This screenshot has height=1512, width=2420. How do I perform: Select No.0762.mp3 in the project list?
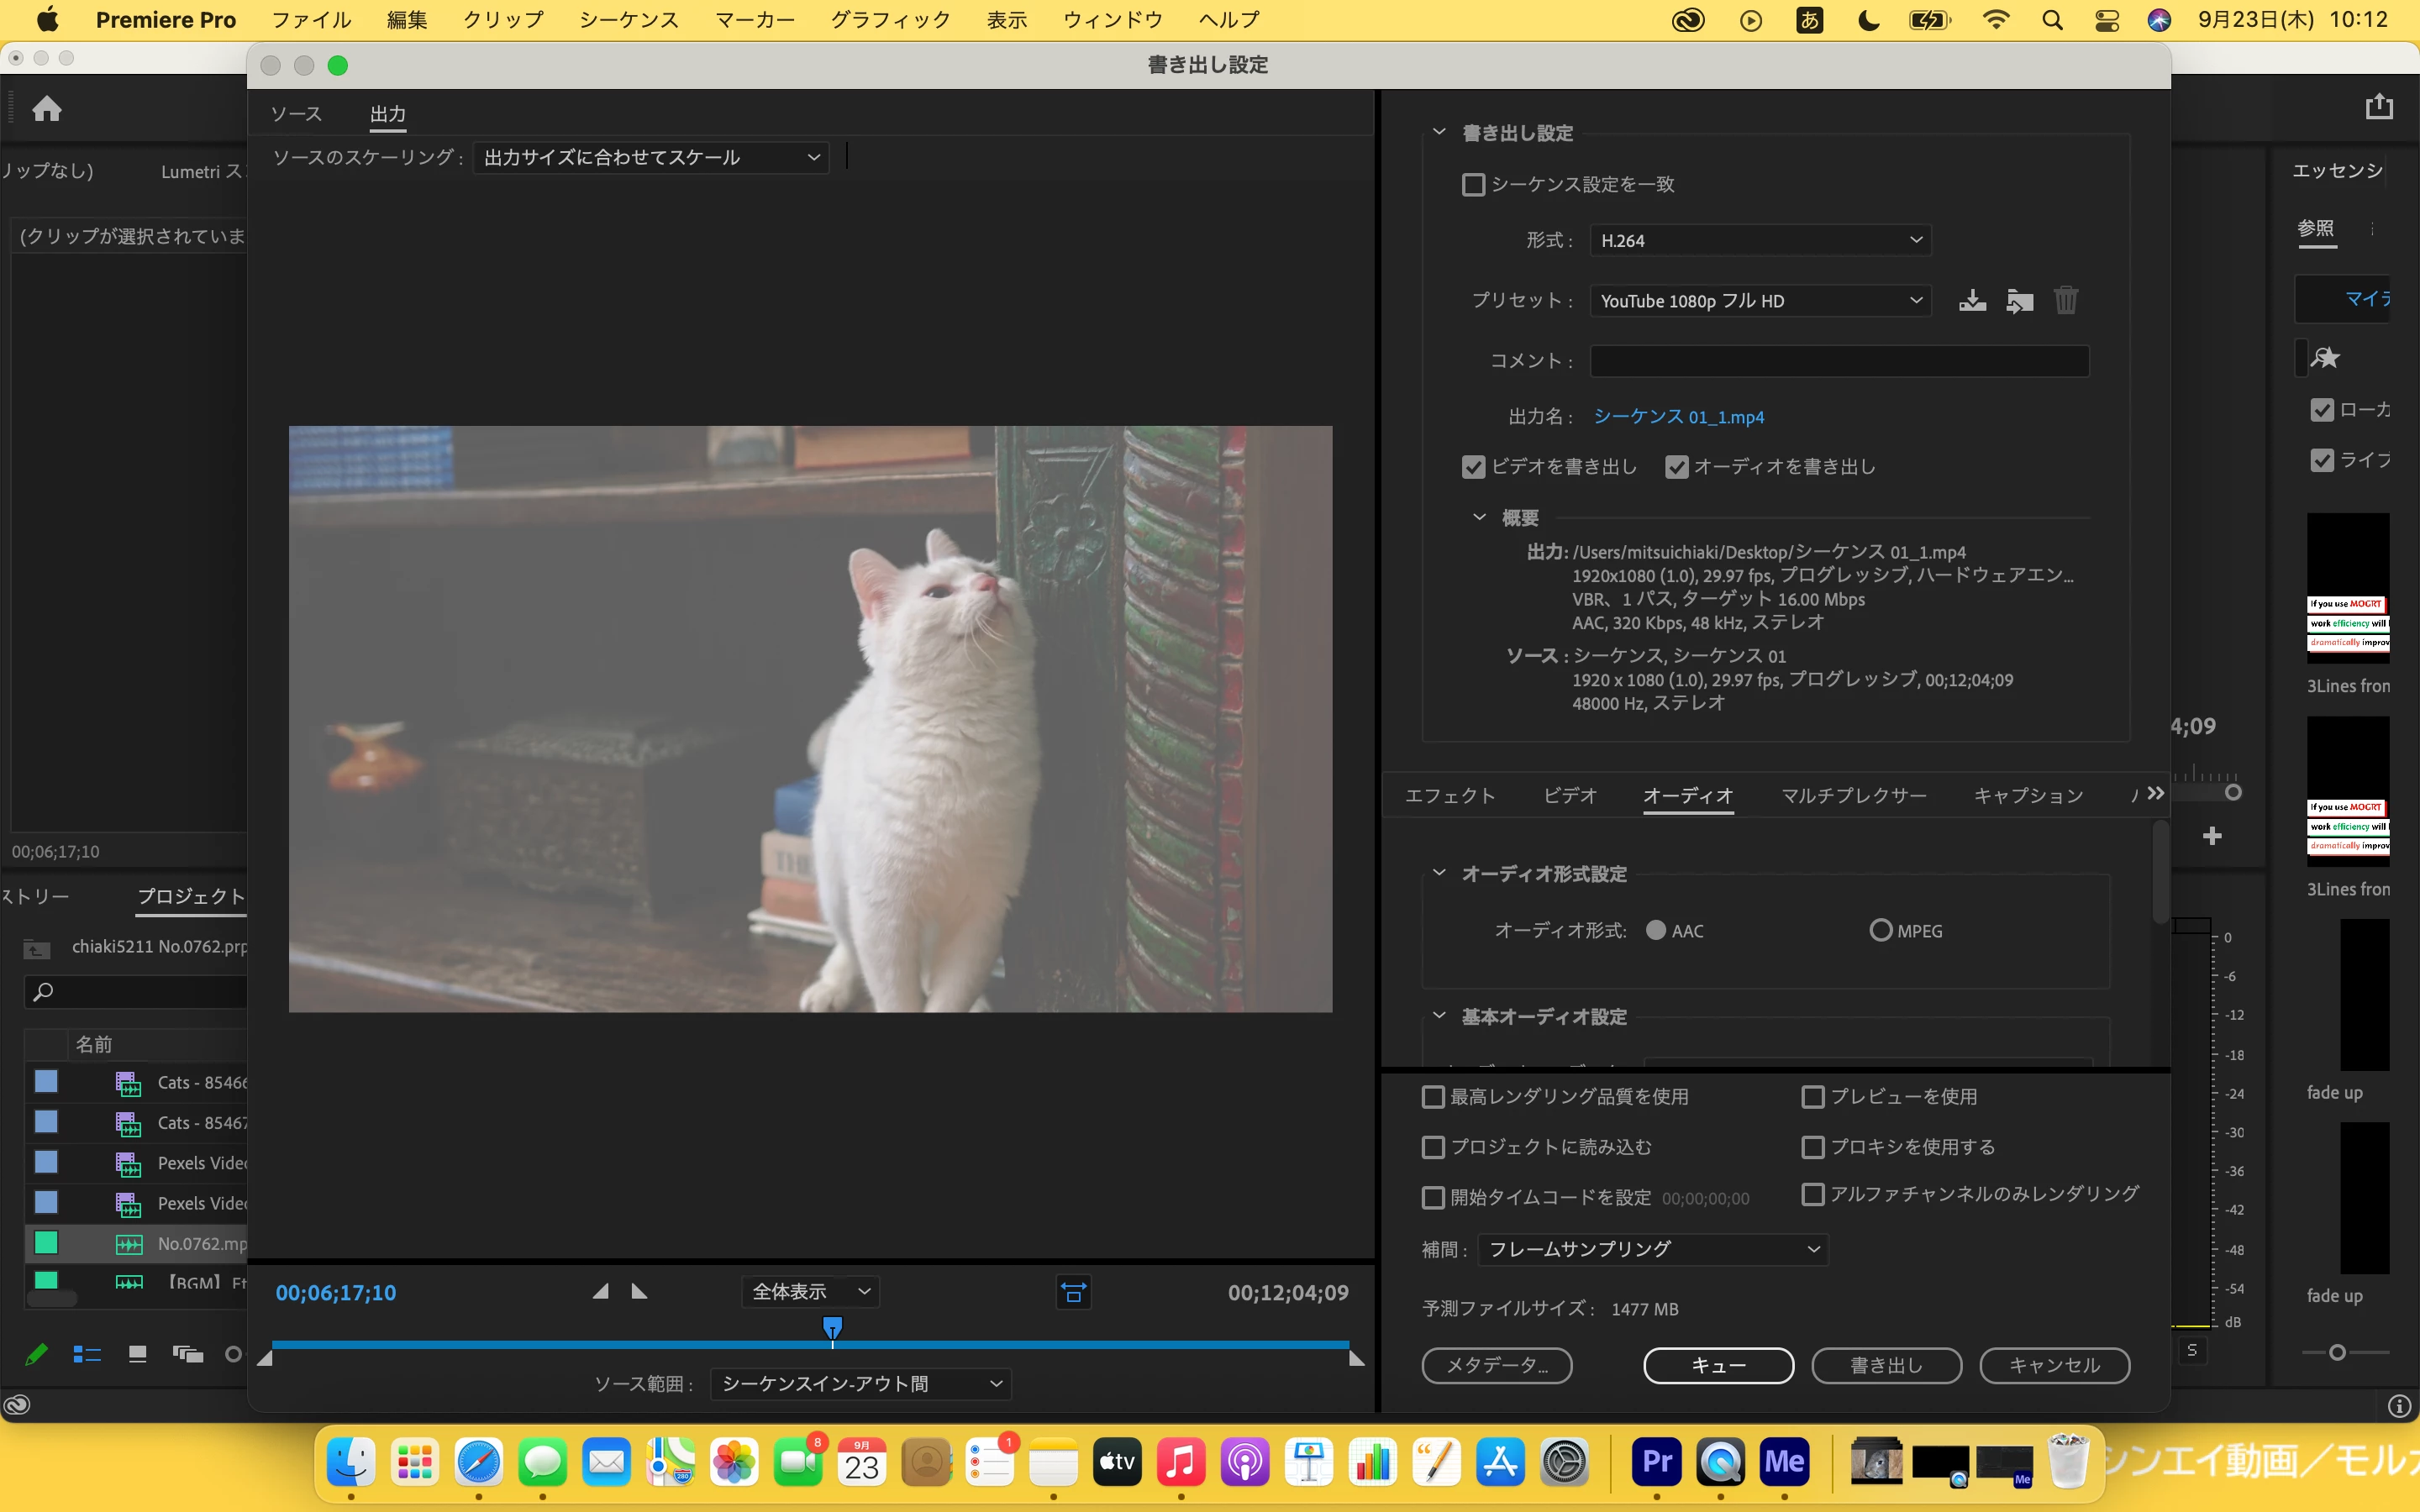click(136, 1243)
